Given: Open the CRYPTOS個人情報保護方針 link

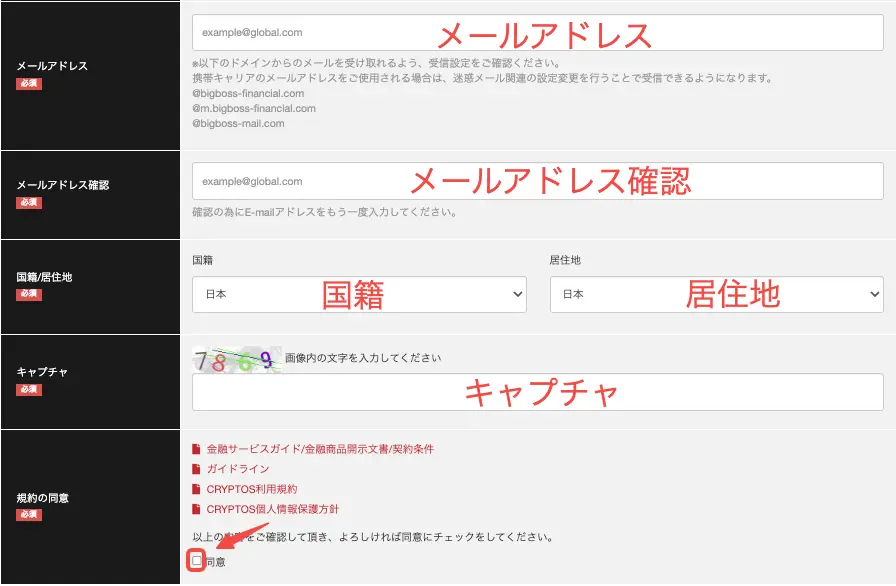Looking at the screenshot, I should point(273,509).
